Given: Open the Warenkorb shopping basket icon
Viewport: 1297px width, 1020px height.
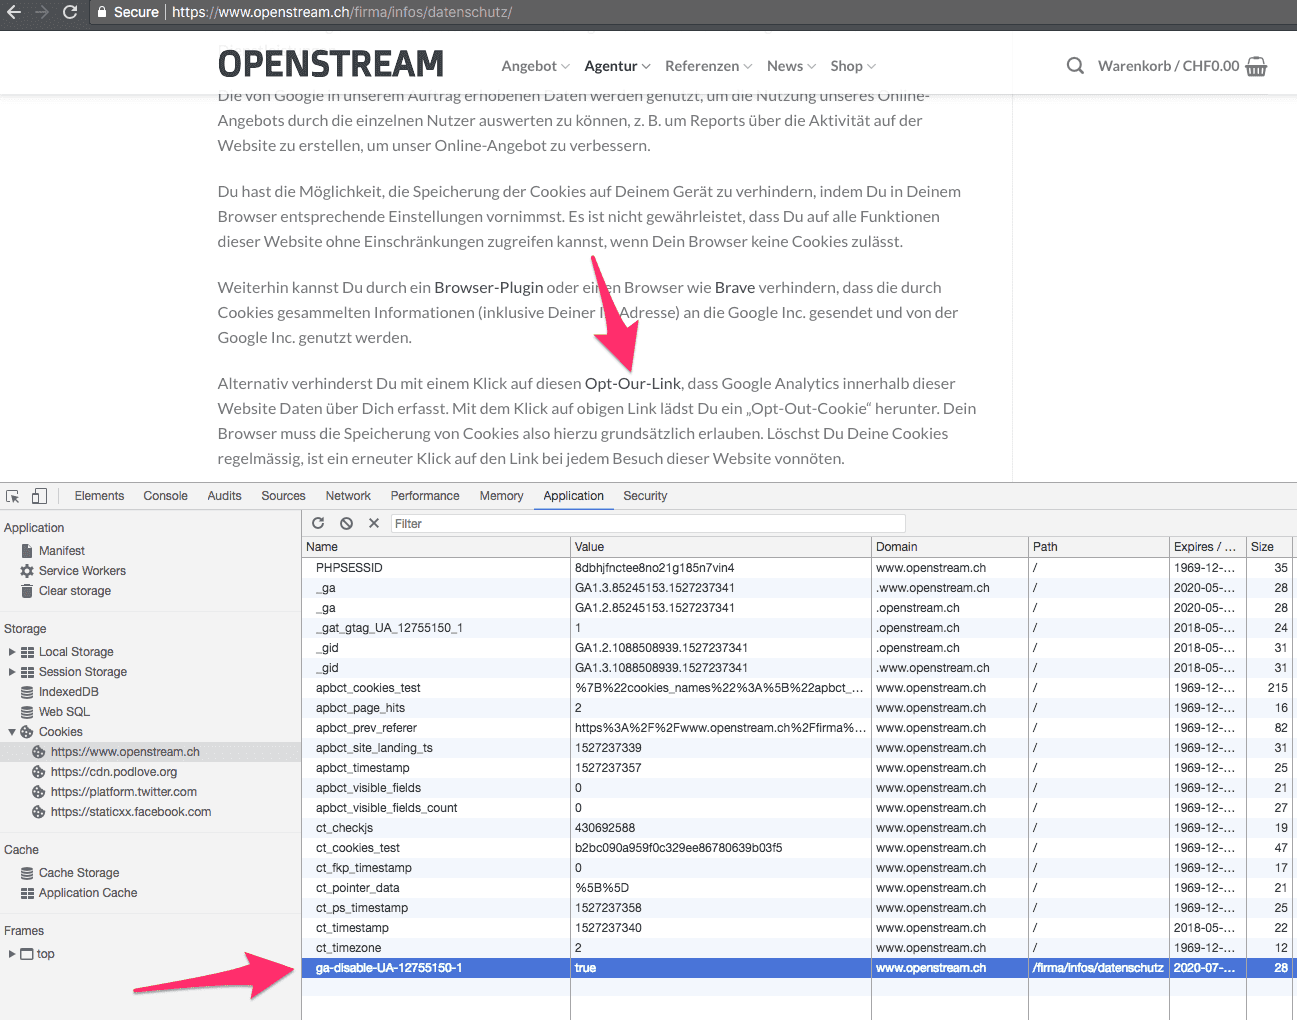Looking at the screenshot, I should pos(1257,66).
